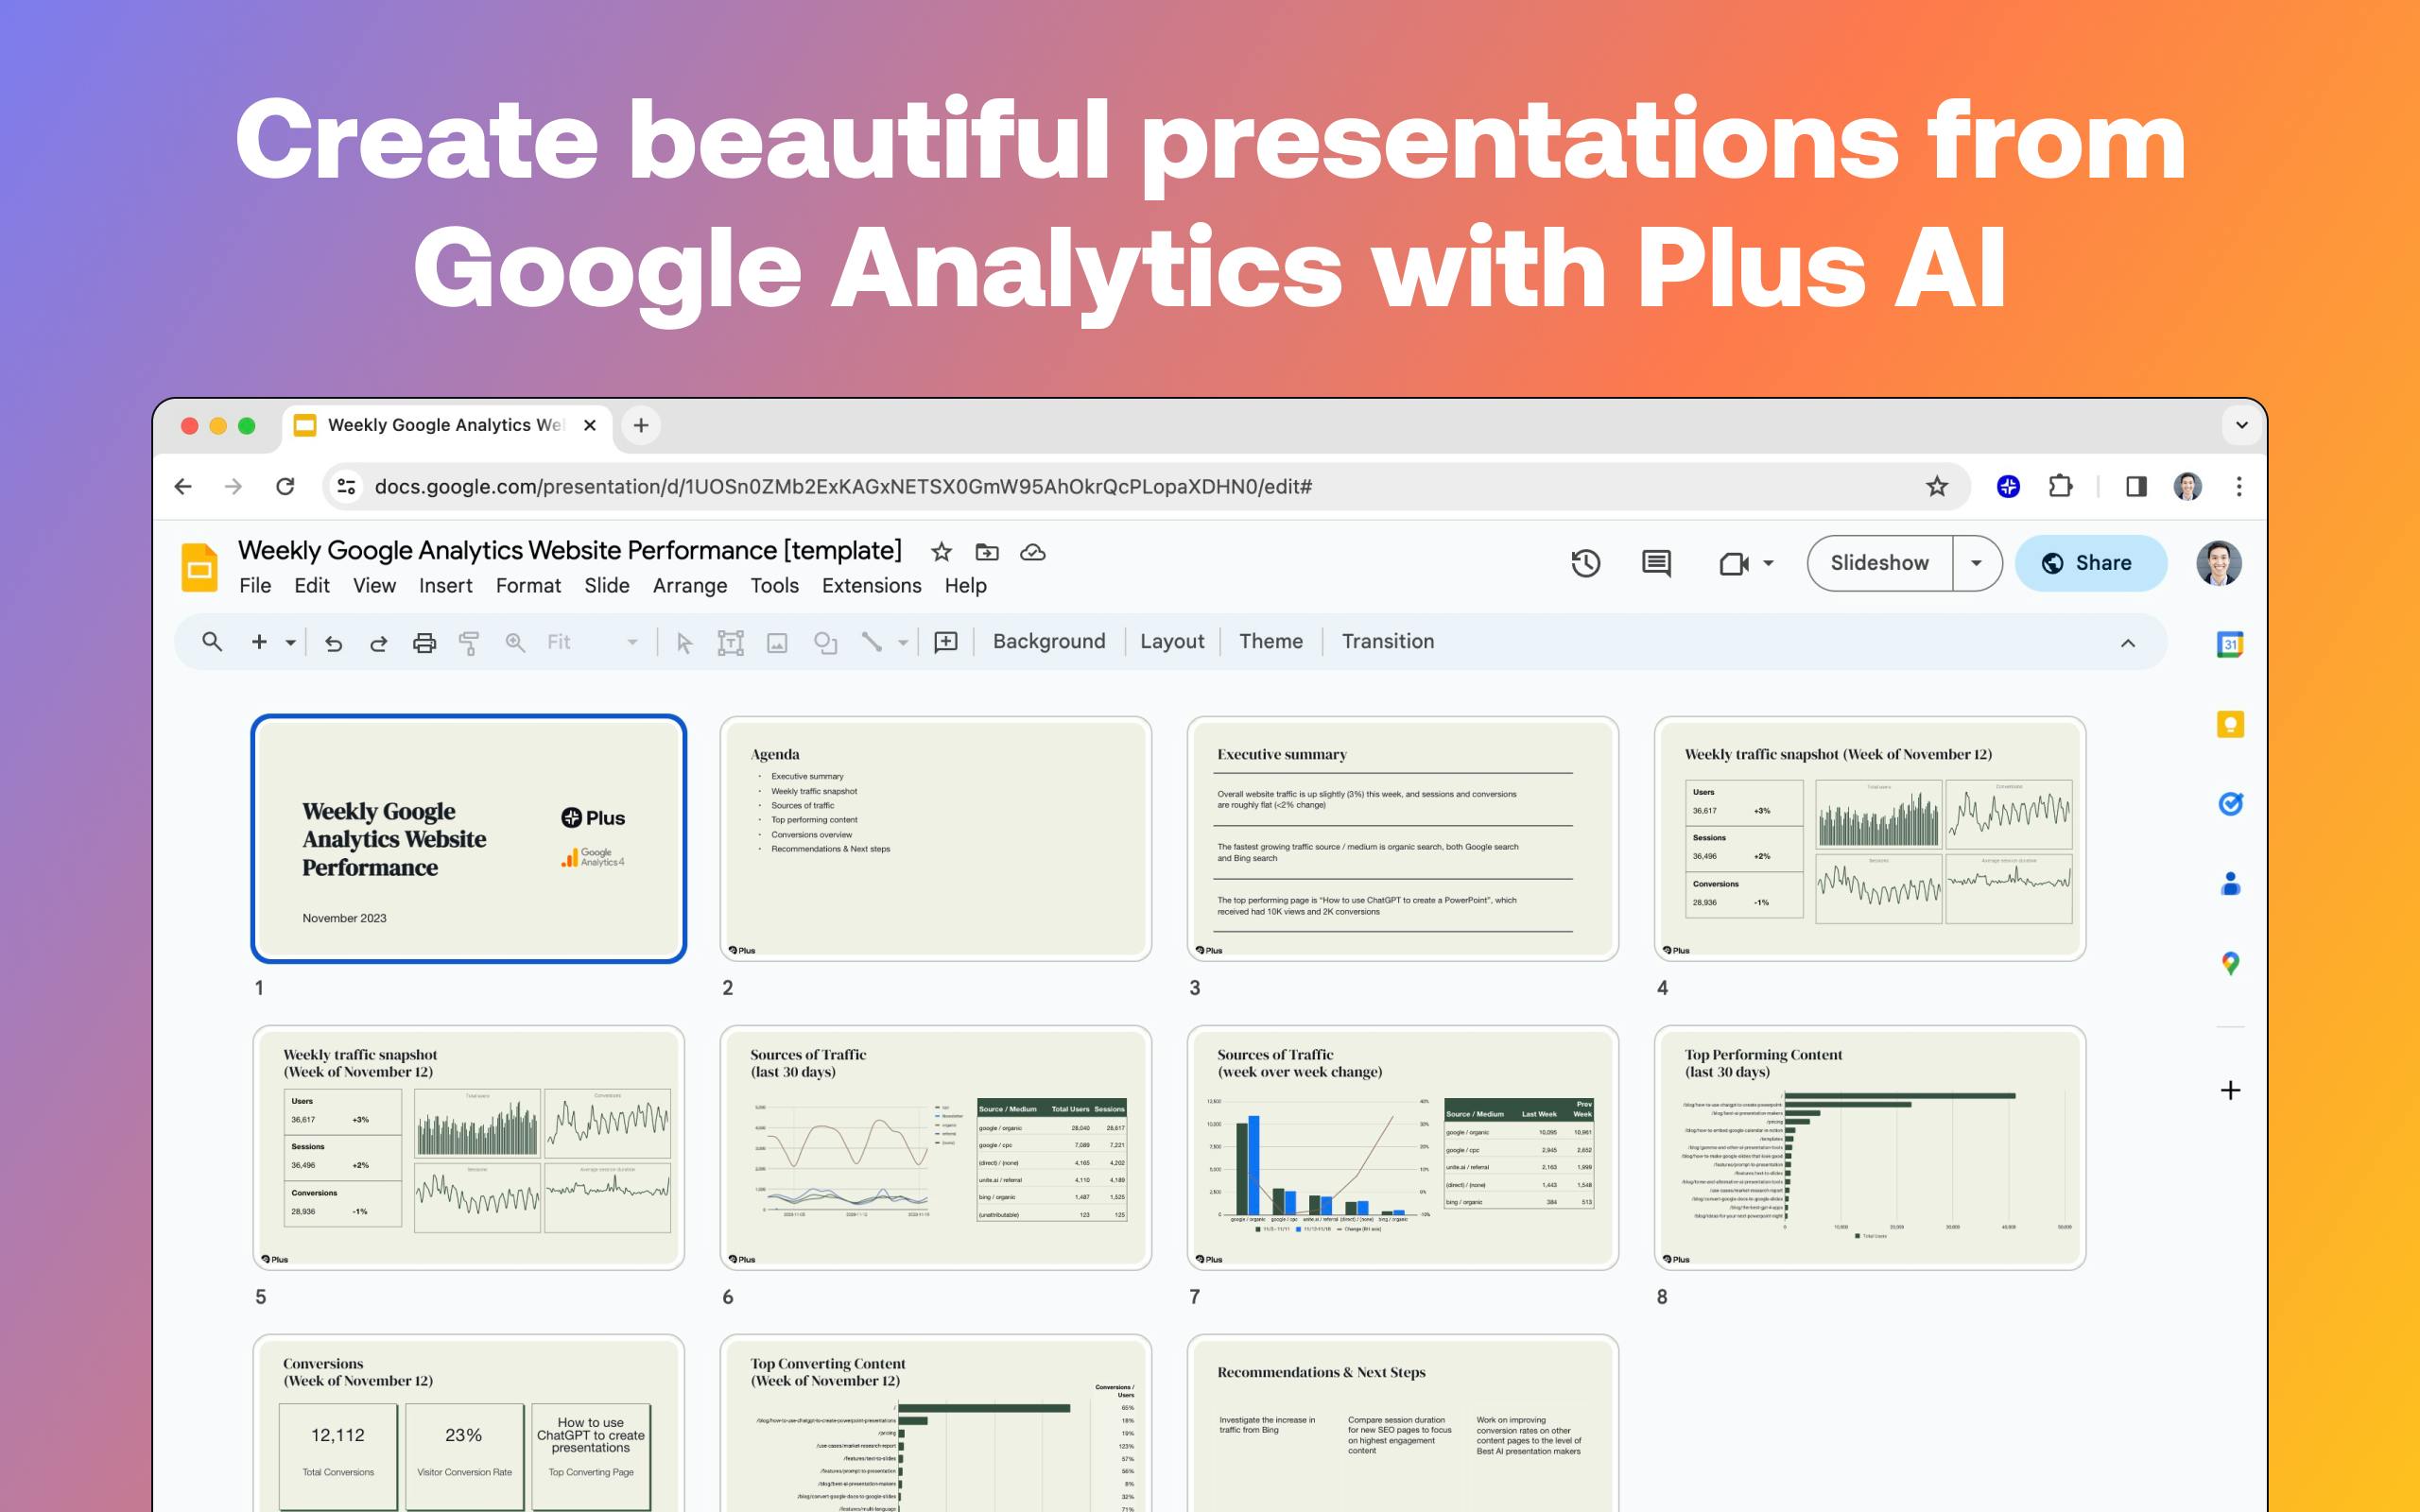
Task: Collapse the toolbar menus chevron
Action: tap(2128, 643)
